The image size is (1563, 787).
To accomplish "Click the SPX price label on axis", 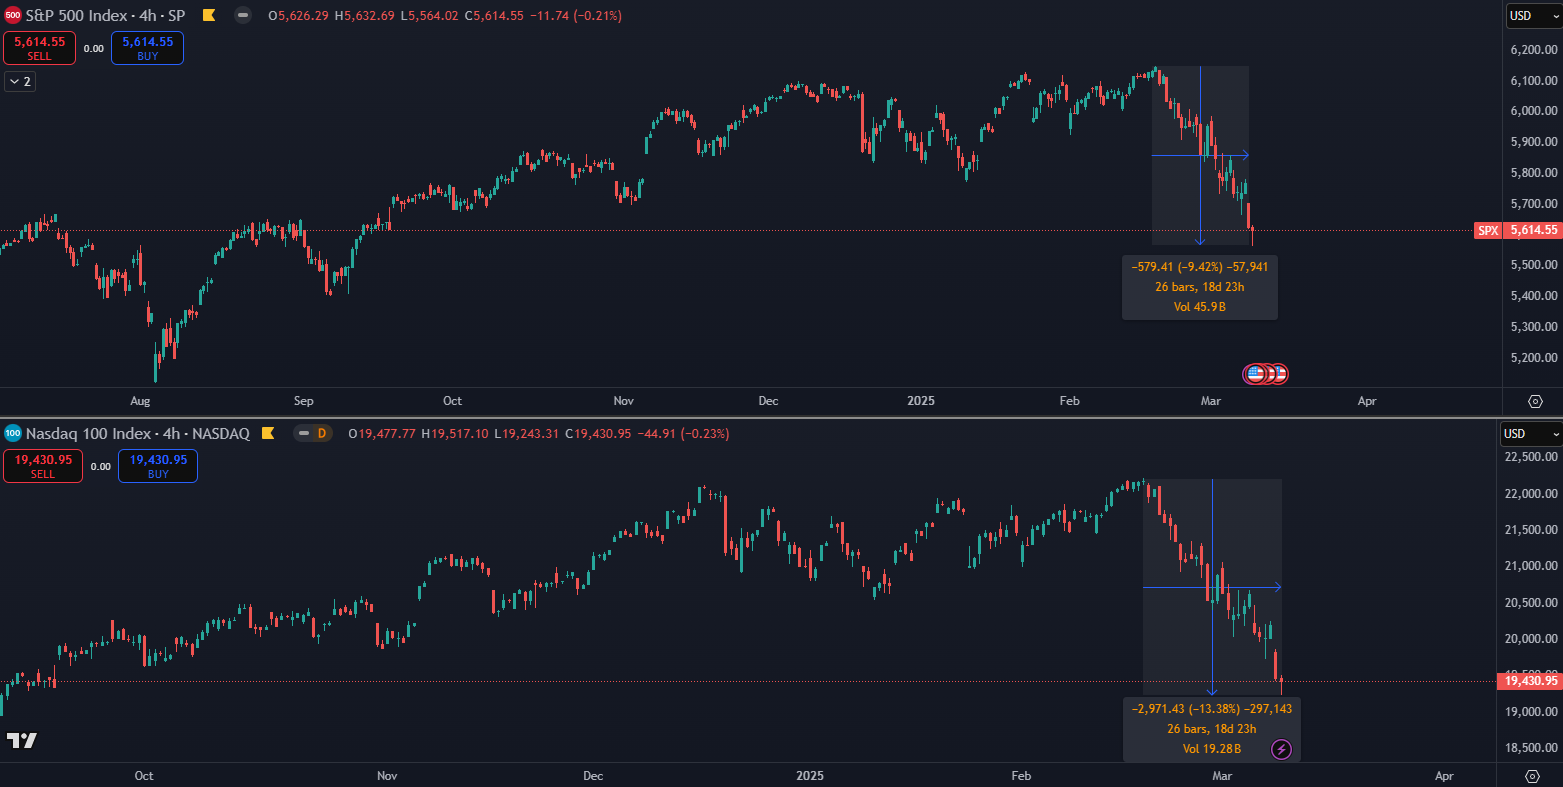I will click(x=1488, y=231).
